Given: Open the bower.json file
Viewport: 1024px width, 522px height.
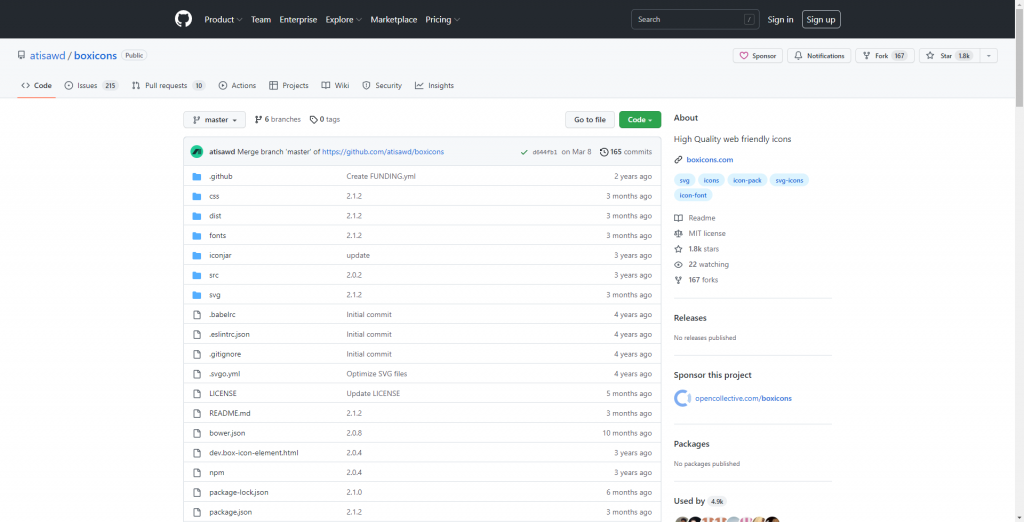Looking at the screenshot, I should pyautogui.click(x=227, y=433).
